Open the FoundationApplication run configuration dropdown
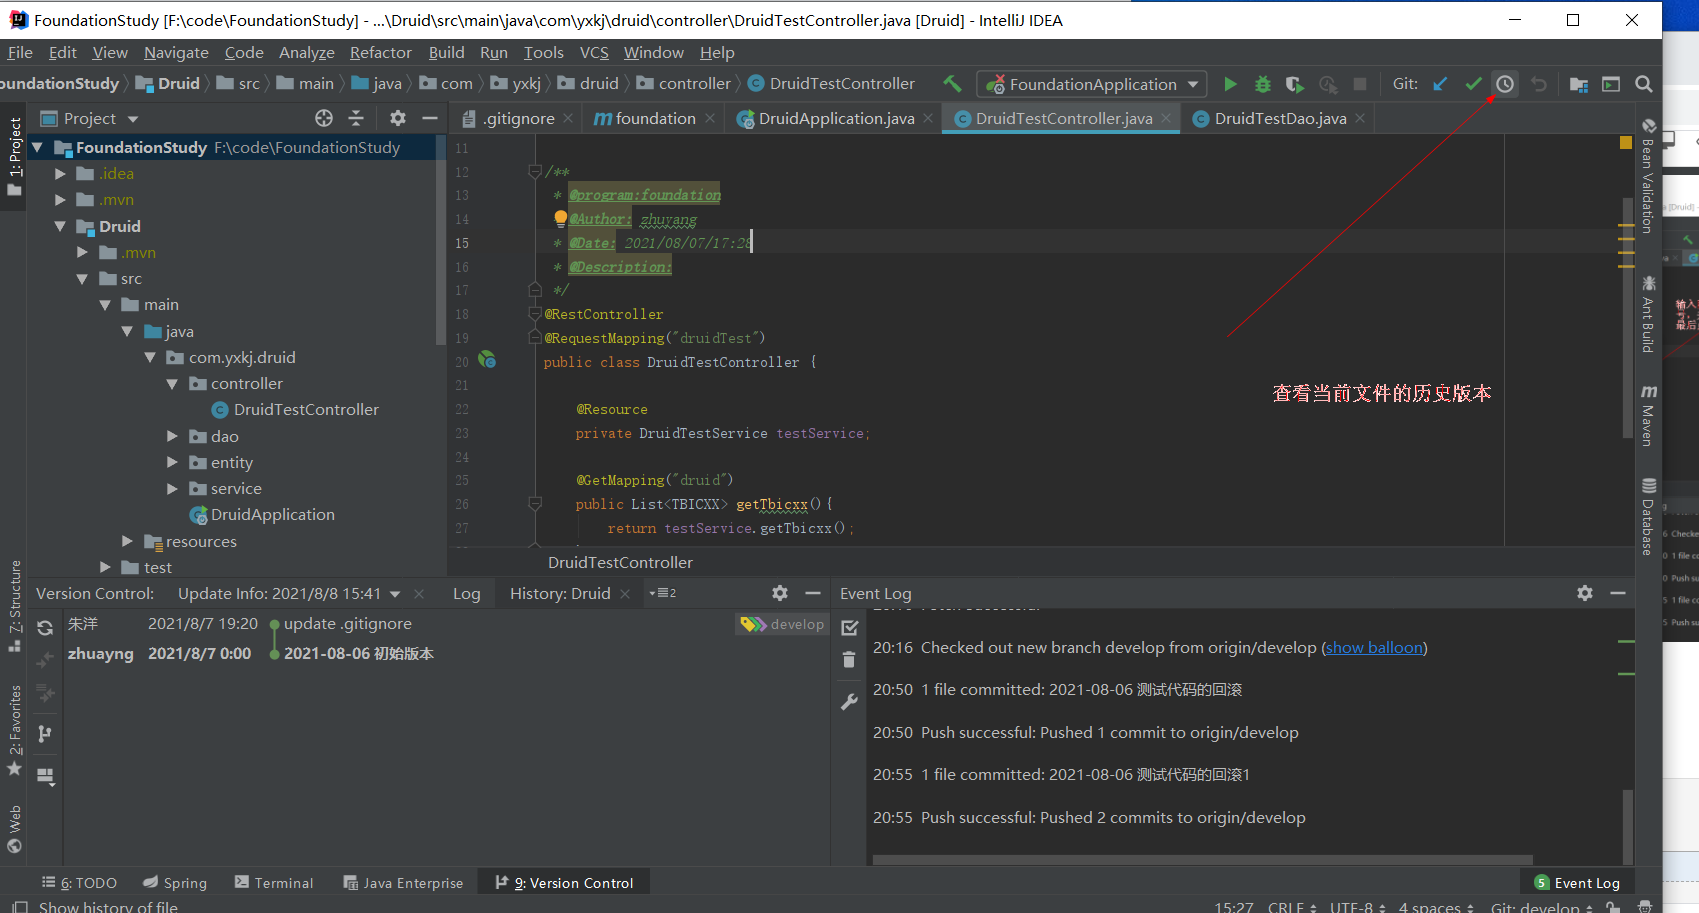The width and height of the screenshot is (1699, 913). [x=1193, y=84]
